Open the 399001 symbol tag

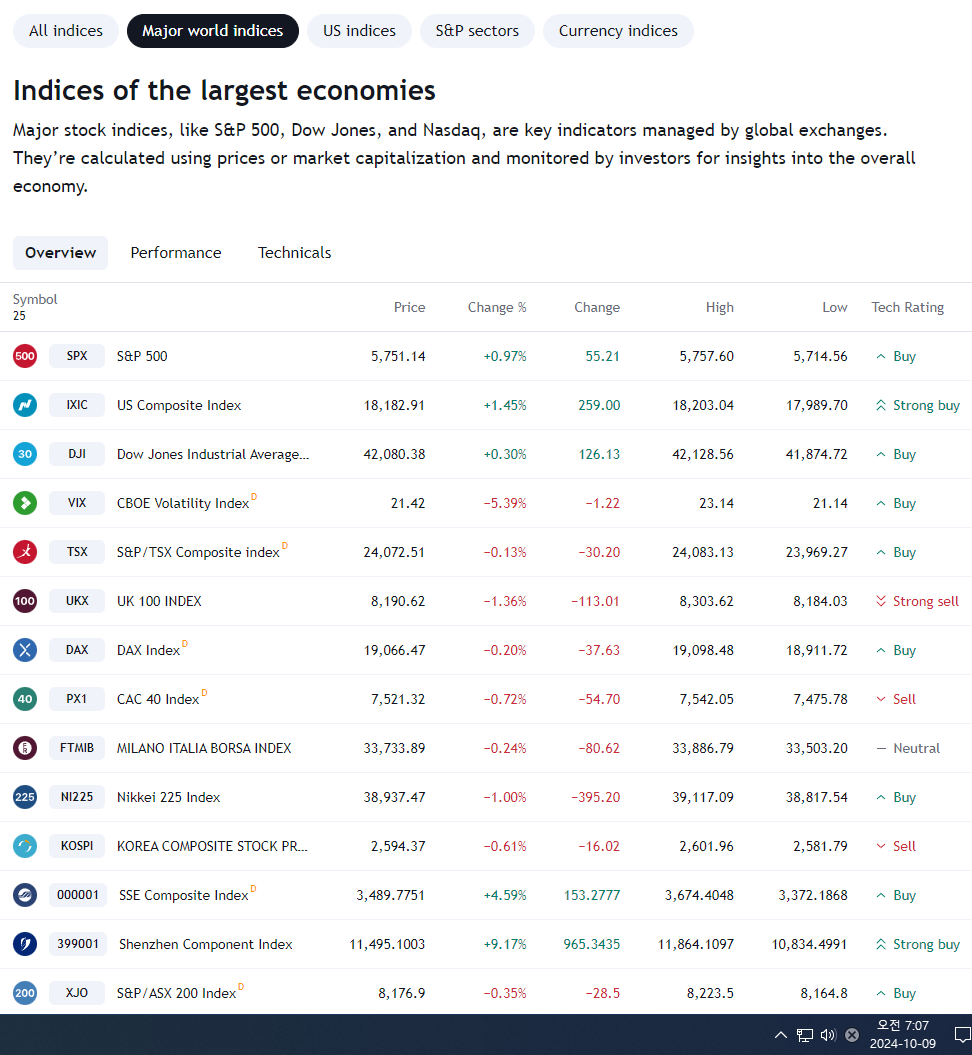77,944
